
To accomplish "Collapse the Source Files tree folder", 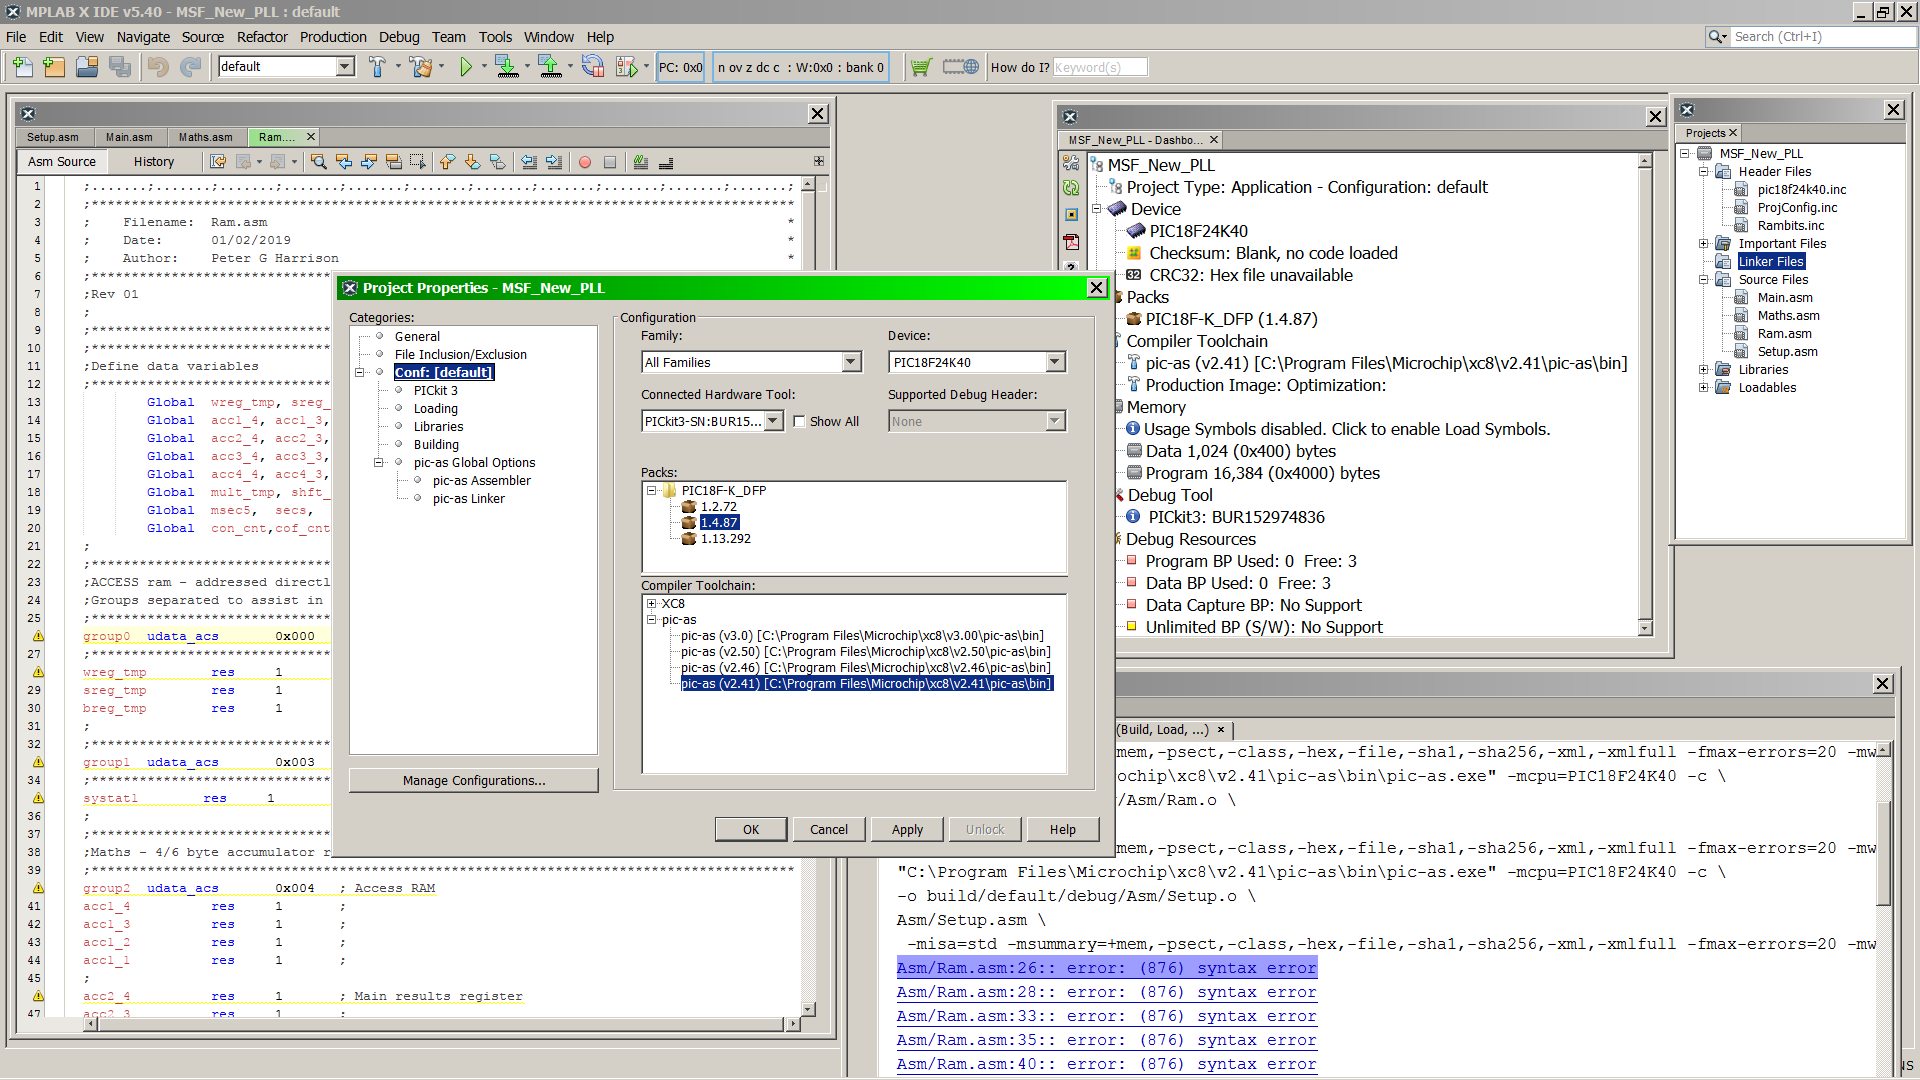I will coord(1703,280).
